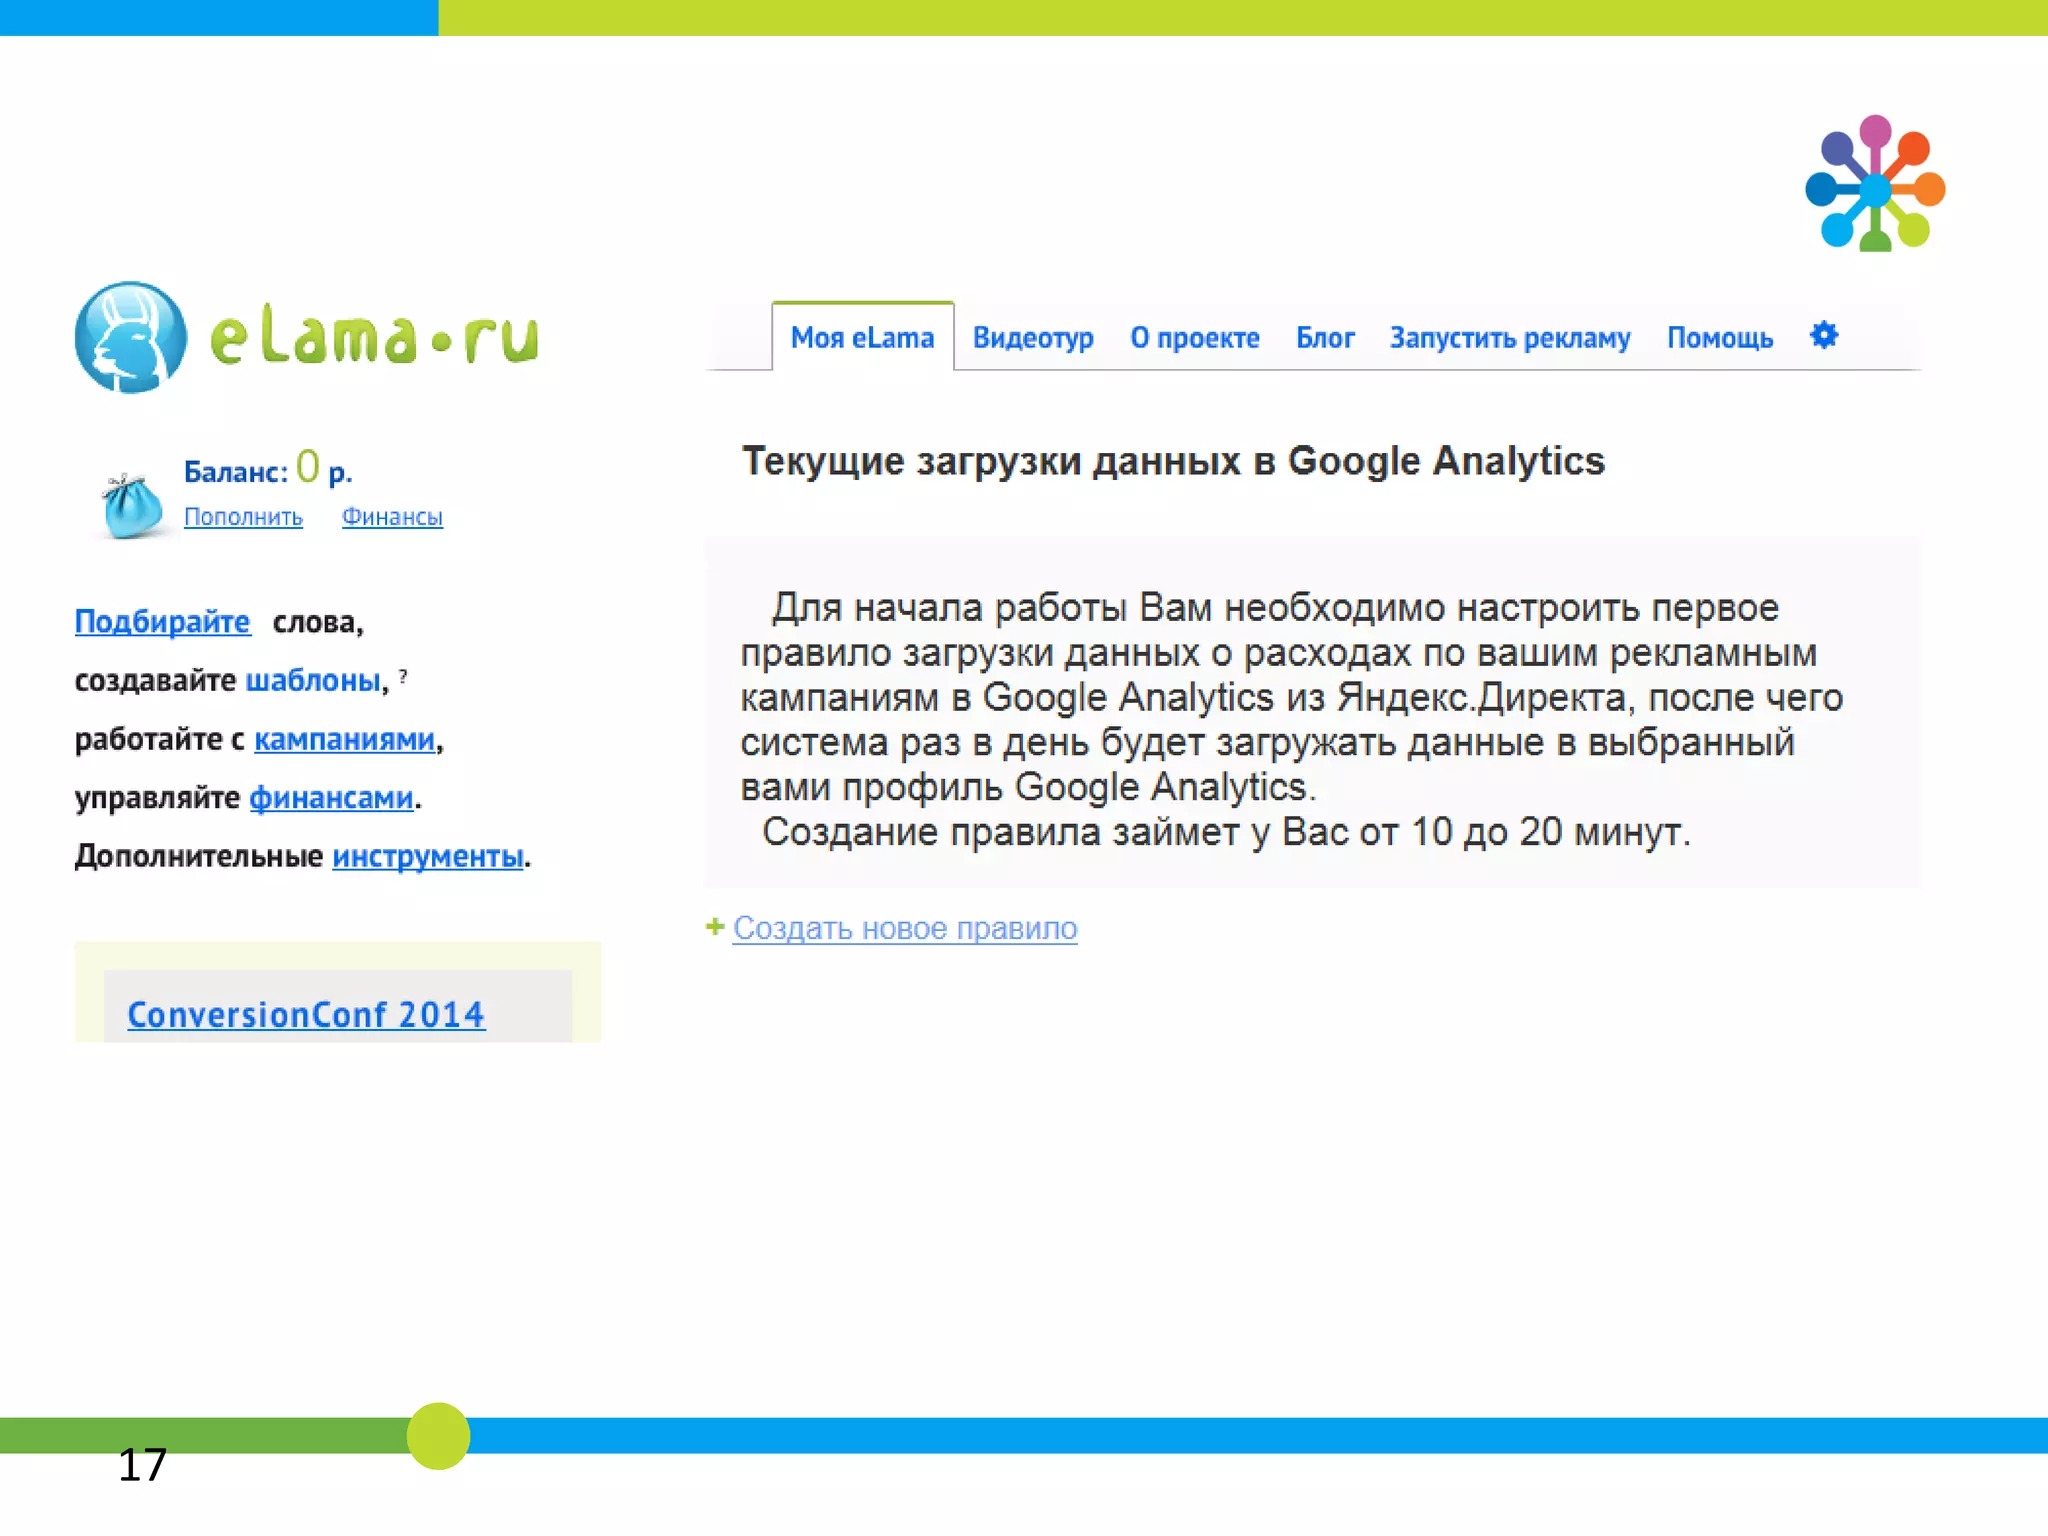Open settings via the gear icon
Viewport: 2048px width, 1536px height.
[1823, 336]
